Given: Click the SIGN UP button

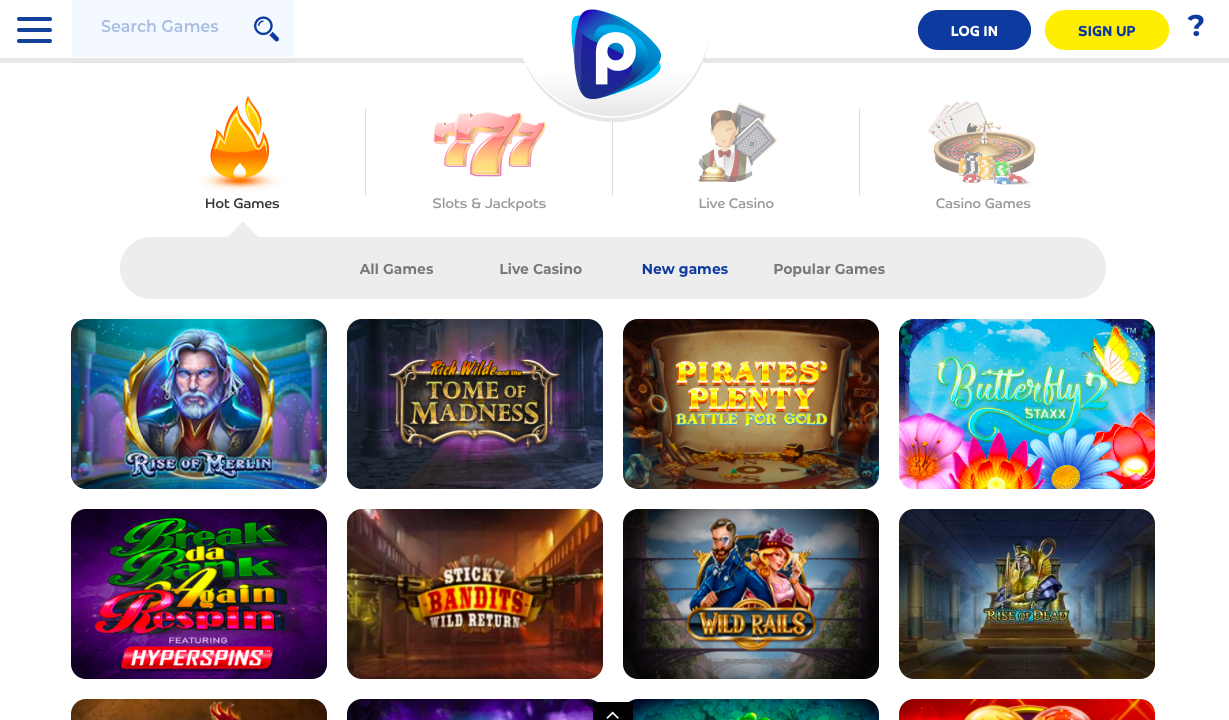Looking at the screenshot, I should [x=1107, y=30].
